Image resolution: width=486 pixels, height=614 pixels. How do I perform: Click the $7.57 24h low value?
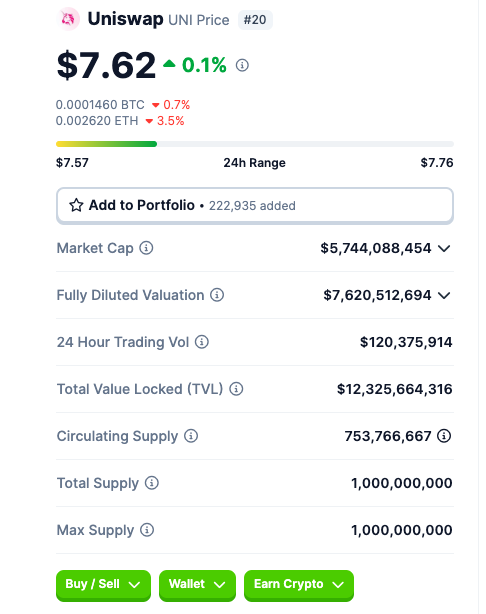[72, 163]
